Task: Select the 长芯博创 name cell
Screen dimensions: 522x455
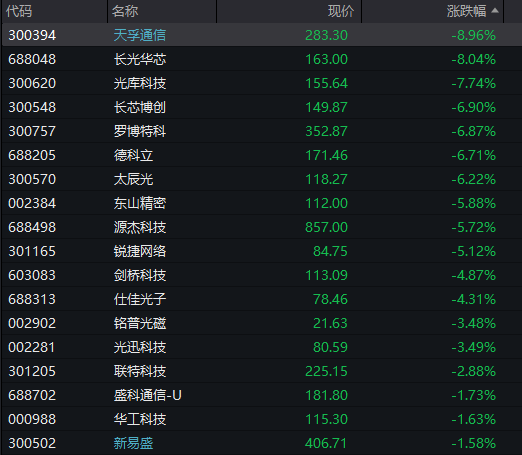Action: [140, 107]
